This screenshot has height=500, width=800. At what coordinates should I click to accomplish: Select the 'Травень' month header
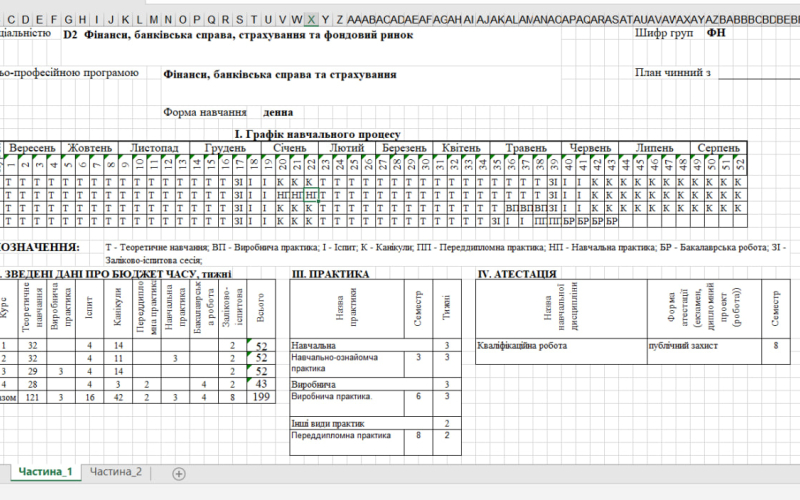[x=526, y=148]
